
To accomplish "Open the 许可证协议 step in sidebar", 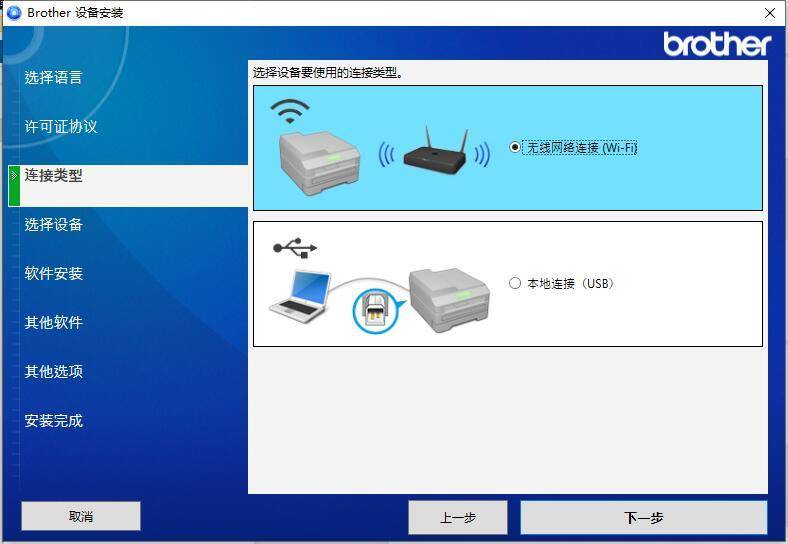I will 61,126.
